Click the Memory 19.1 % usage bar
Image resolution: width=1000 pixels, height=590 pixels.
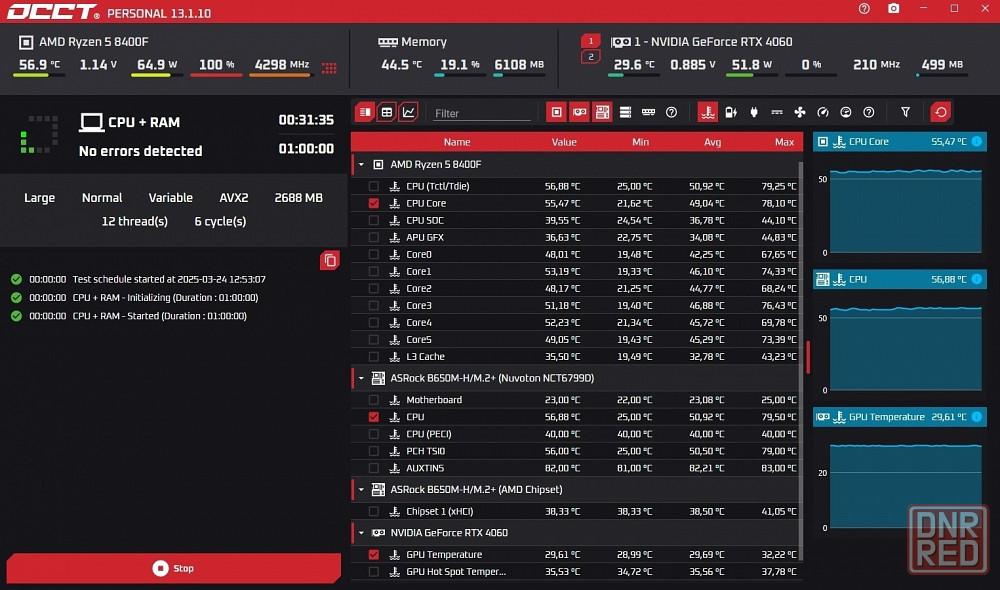tap(460, 75)
